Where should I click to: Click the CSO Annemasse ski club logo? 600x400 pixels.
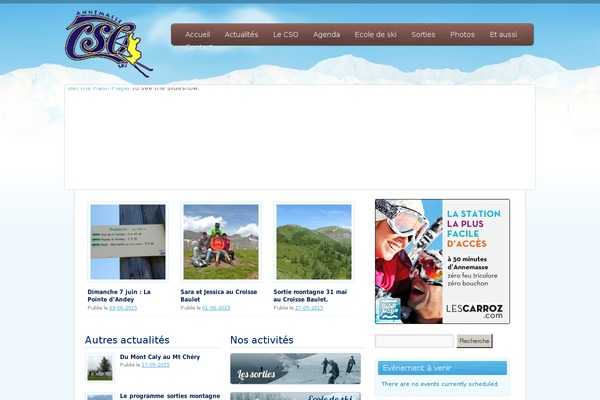(x=109, y=44)
